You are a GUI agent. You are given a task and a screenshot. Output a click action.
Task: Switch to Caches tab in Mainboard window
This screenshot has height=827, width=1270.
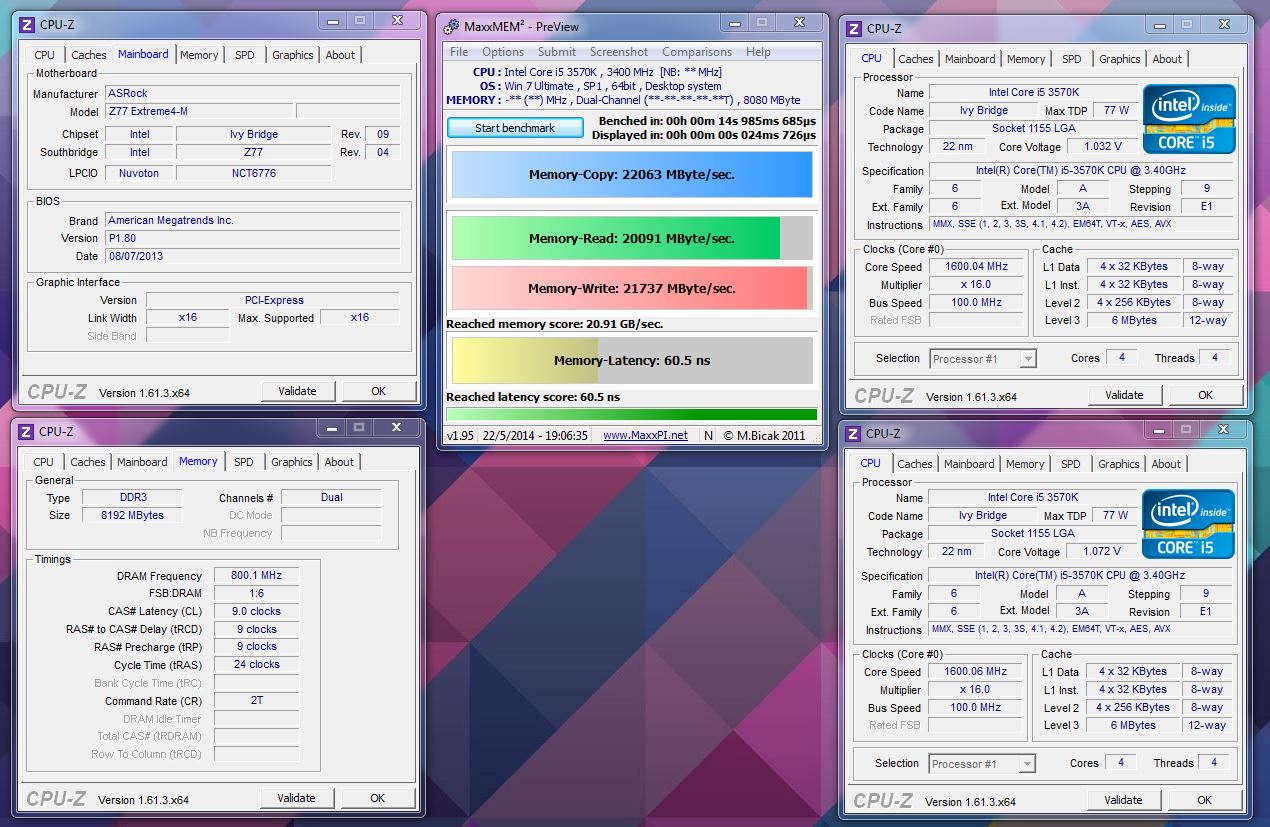[89, 55]
